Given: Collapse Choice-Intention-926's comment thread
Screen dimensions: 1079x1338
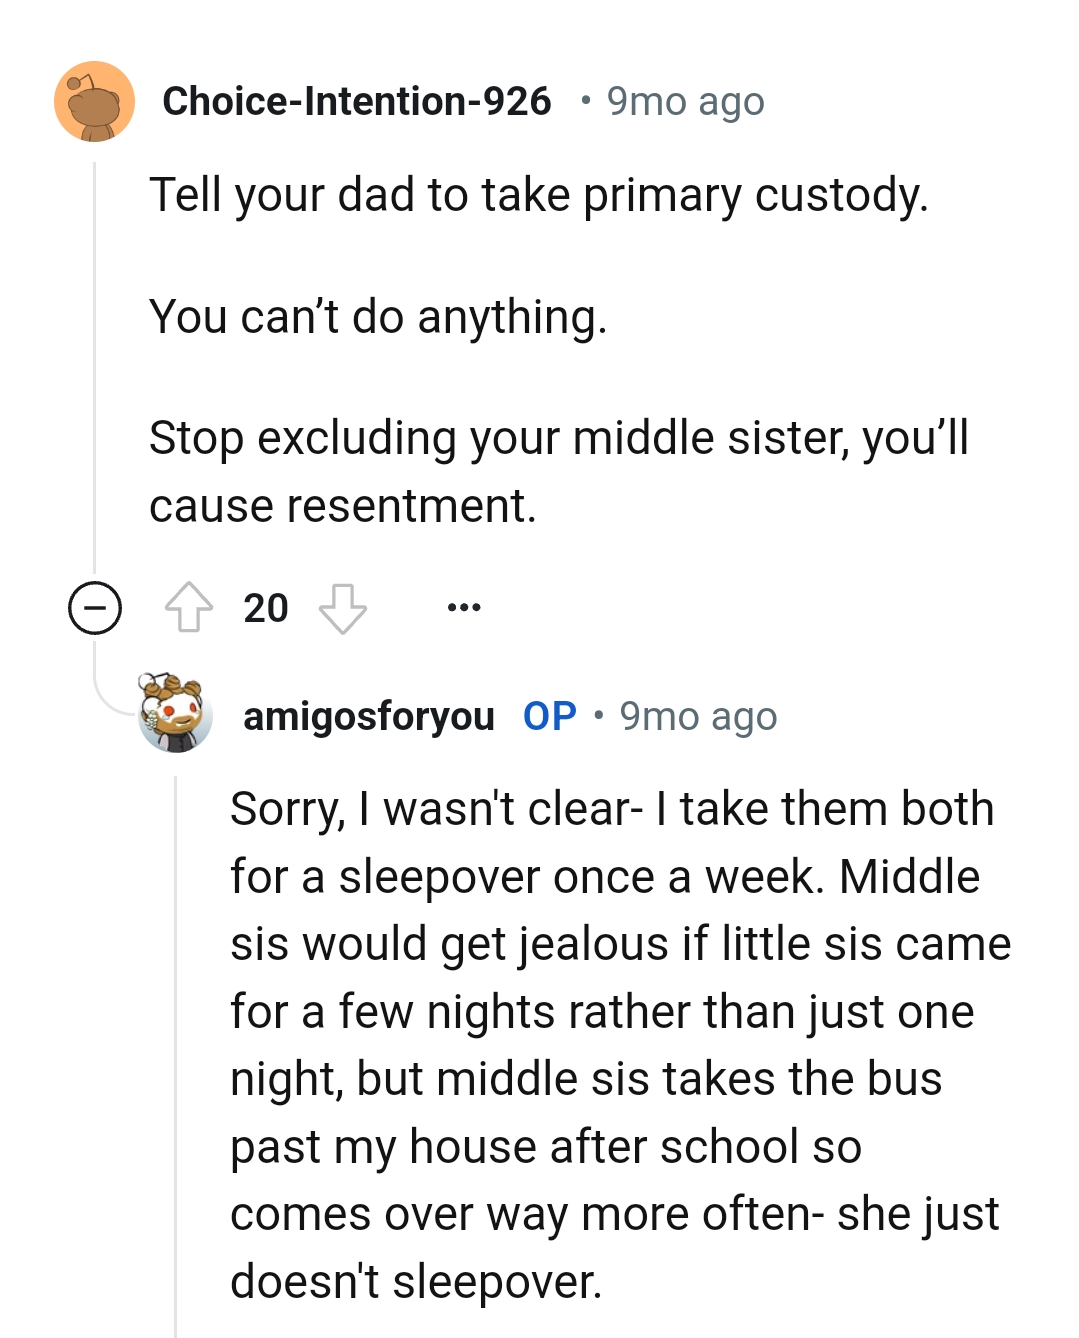Looking at the screenshot, I should pyautogui.click(x=93, y=605).
